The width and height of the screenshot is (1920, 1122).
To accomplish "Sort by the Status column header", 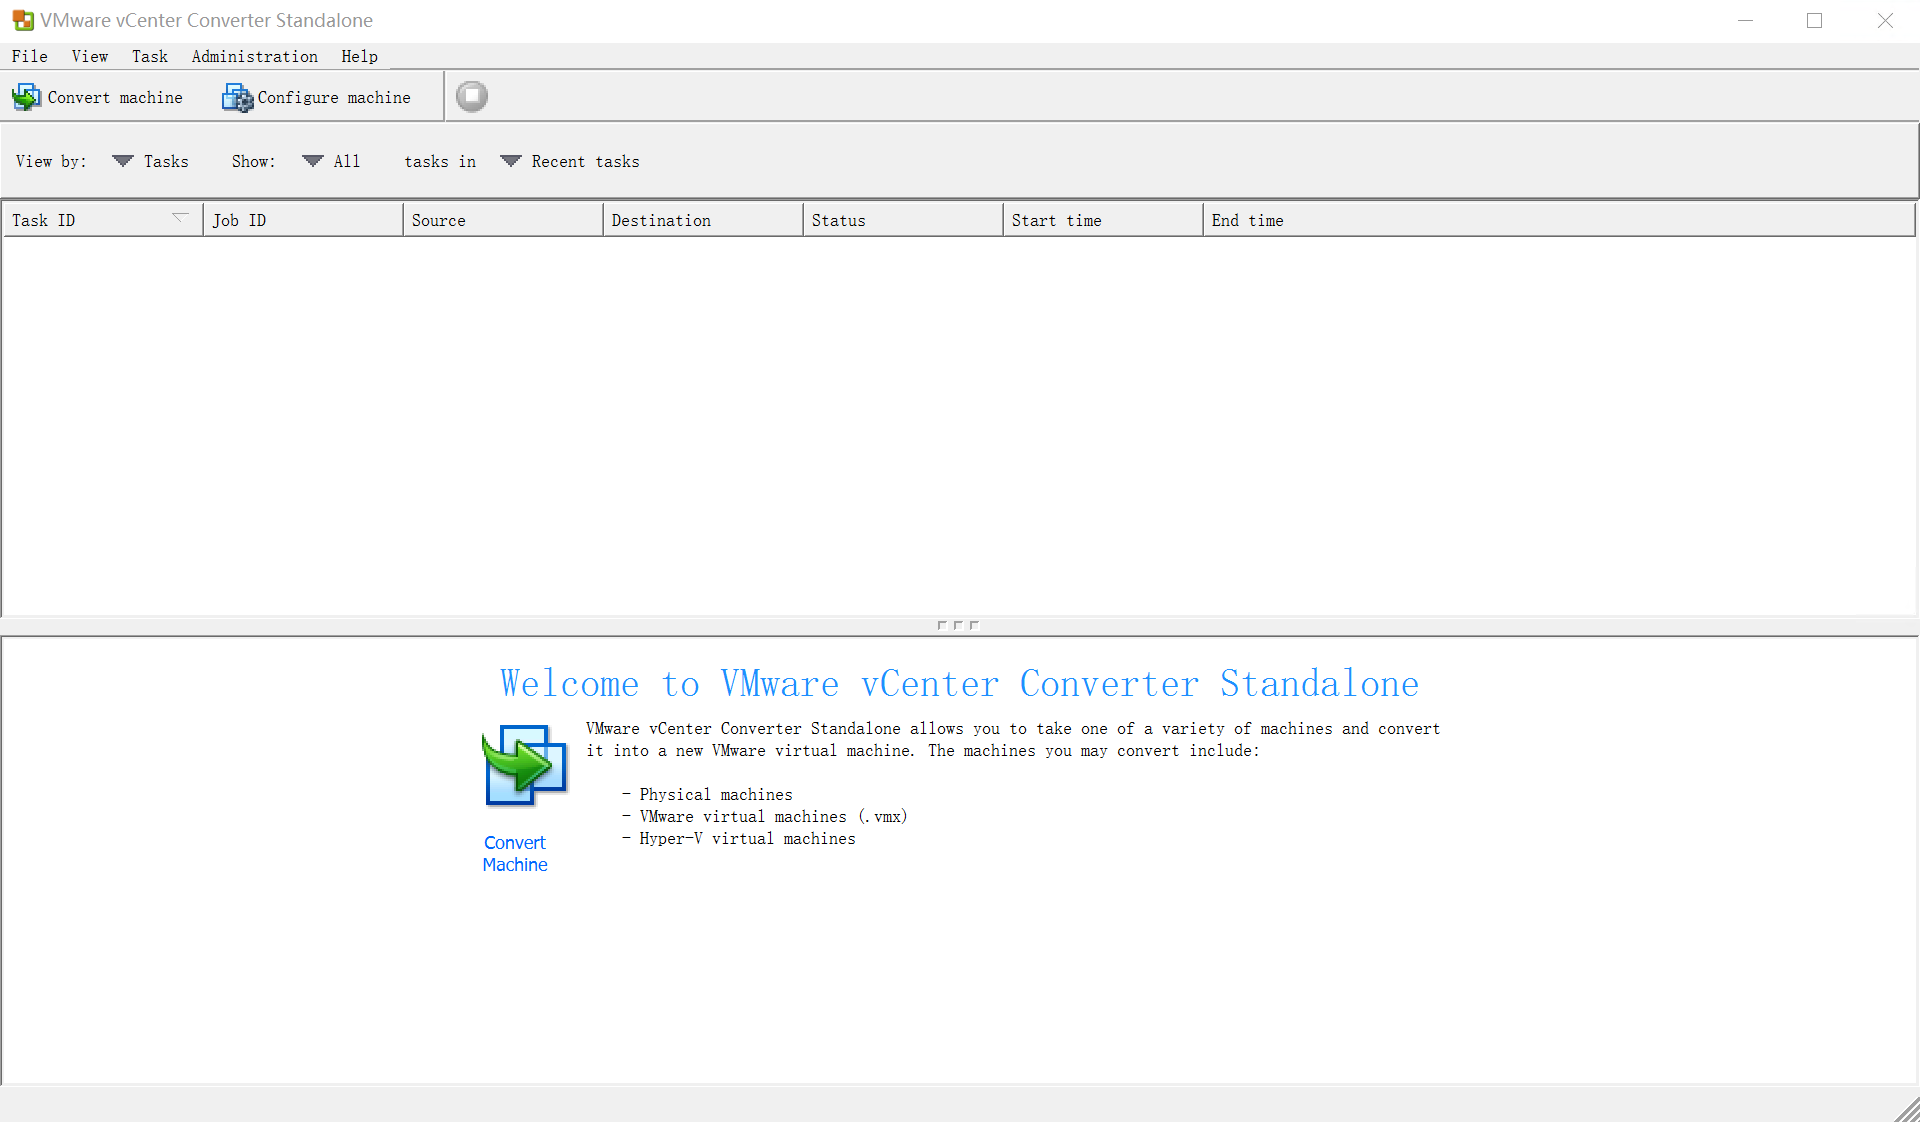I will coord(900,220).
